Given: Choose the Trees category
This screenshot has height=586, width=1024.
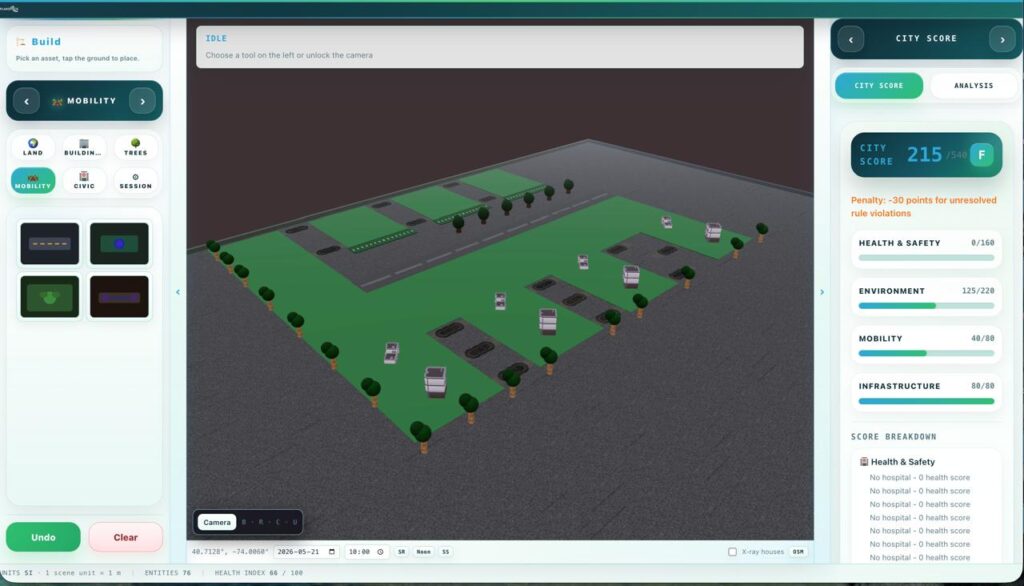Looking at the screenshot, I should coord(135,147).
